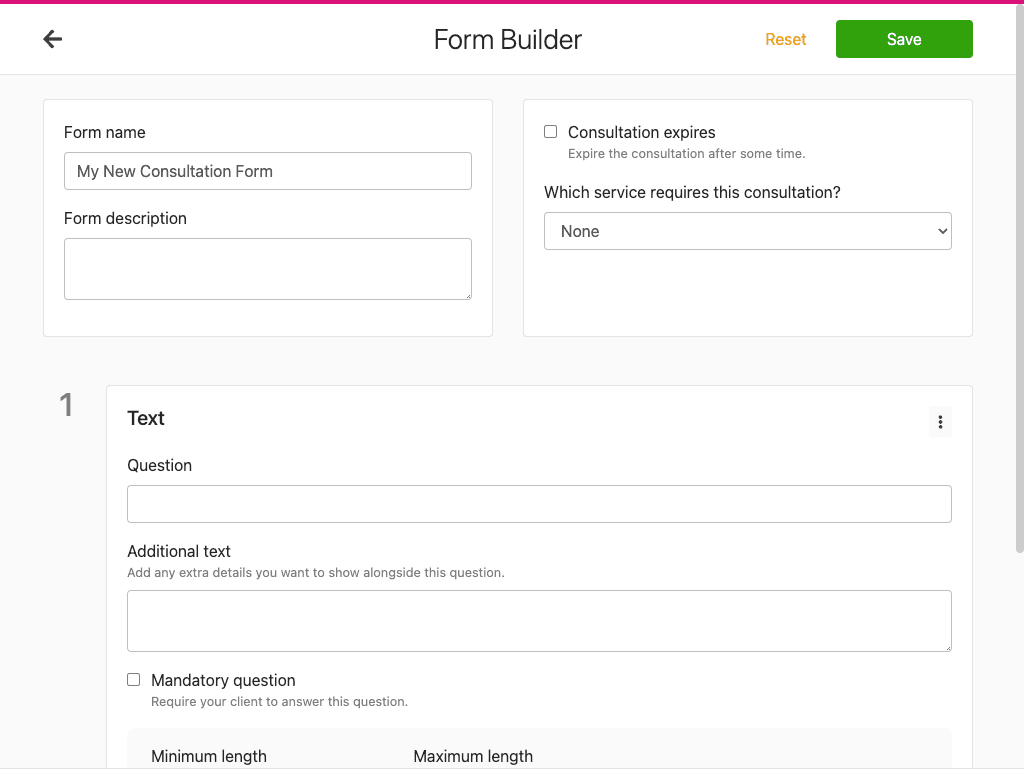Screen dimensions: 1024x769
Task: Open the three-dot options menu on Text question
Action: [x=940, y=422]
